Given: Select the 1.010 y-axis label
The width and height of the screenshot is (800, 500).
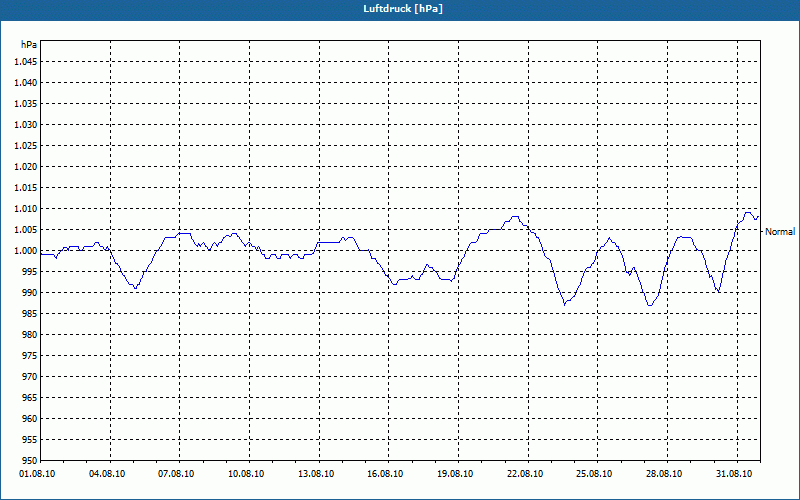Looking at the screenshot, I should [x=26, y=209].
